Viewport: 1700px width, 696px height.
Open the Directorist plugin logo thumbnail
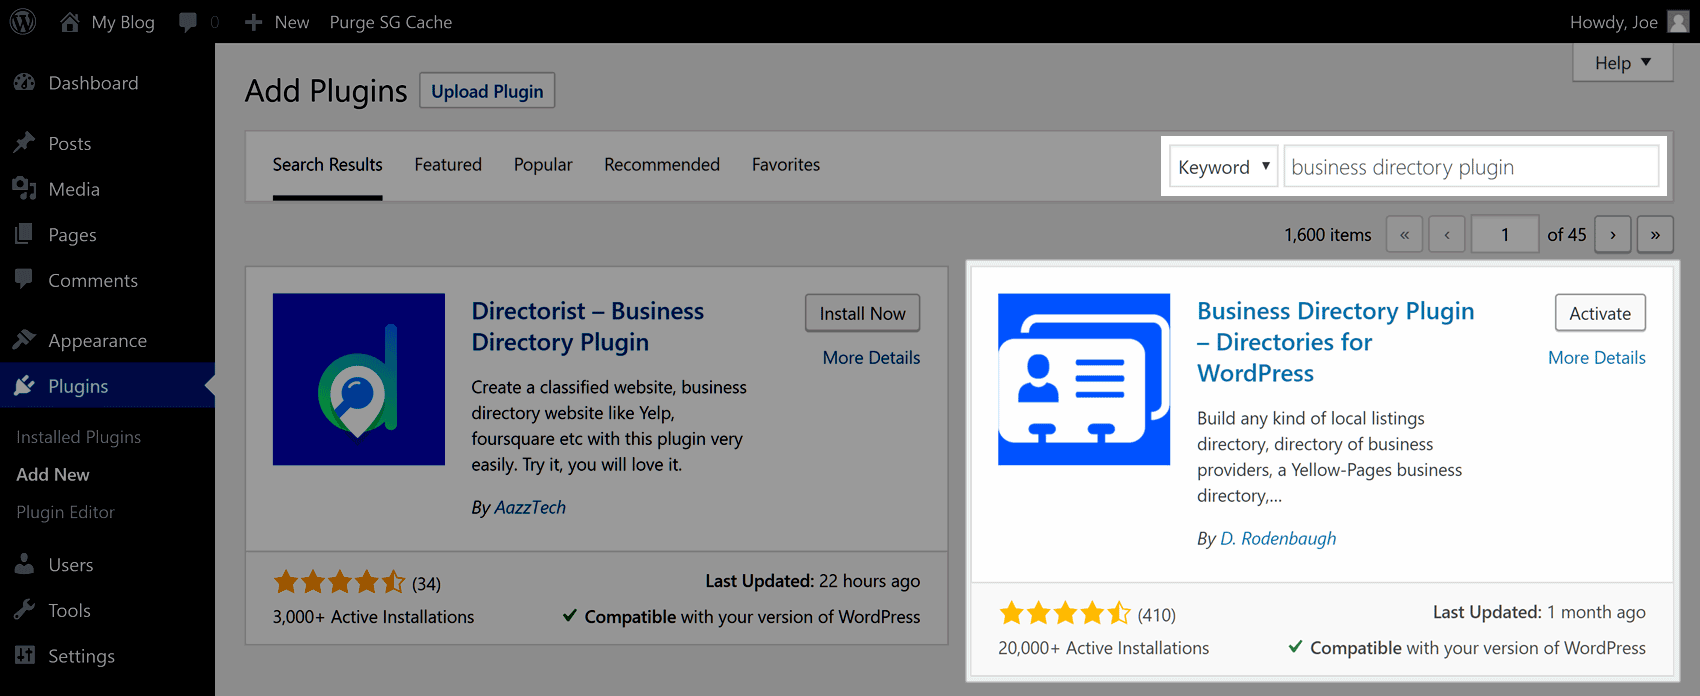[359, 379]
